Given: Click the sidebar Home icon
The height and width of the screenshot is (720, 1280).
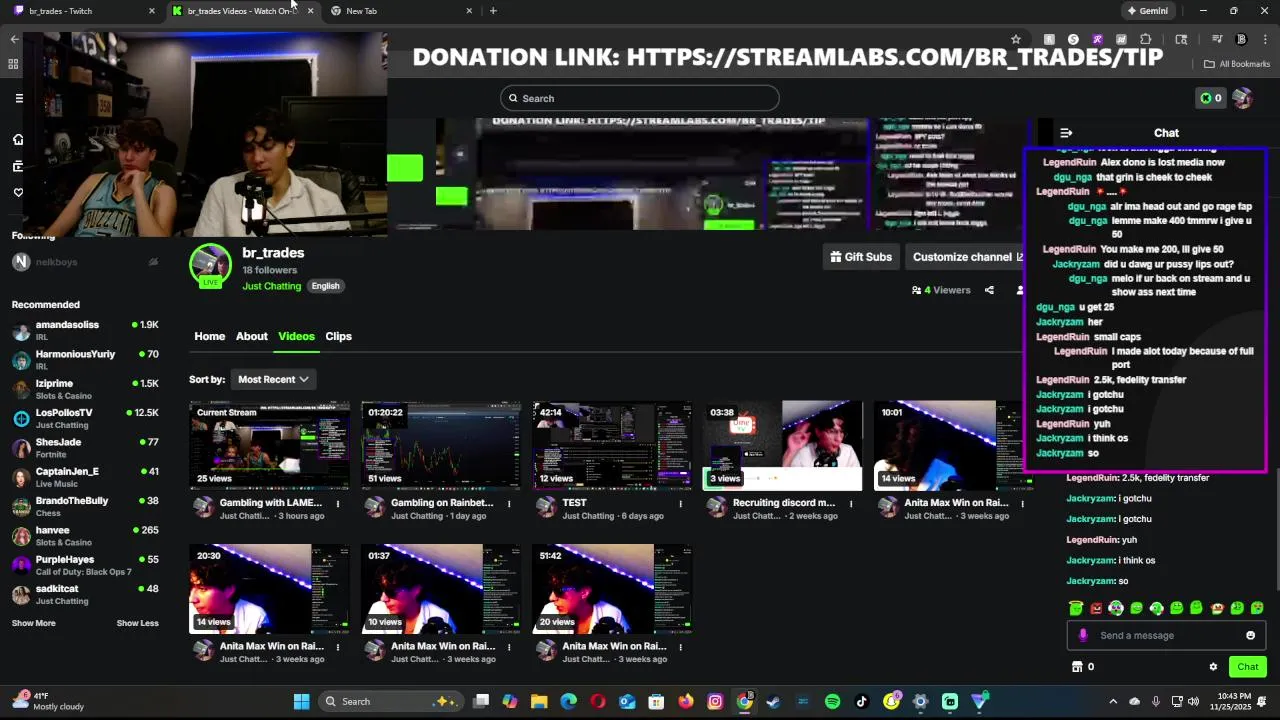Looking at the screenshot, I should coord(18,139).
